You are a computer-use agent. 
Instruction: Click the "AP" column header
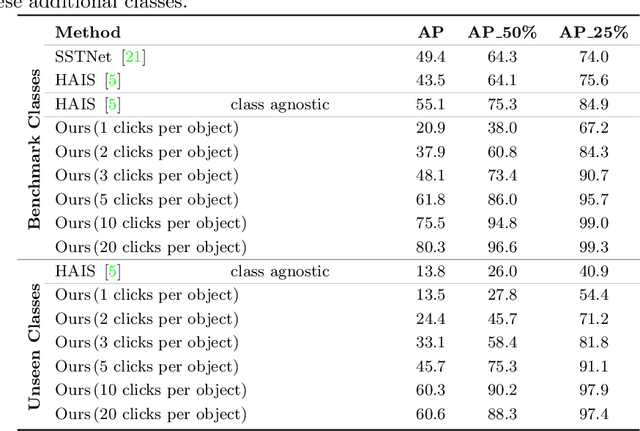tap(430, 33)
